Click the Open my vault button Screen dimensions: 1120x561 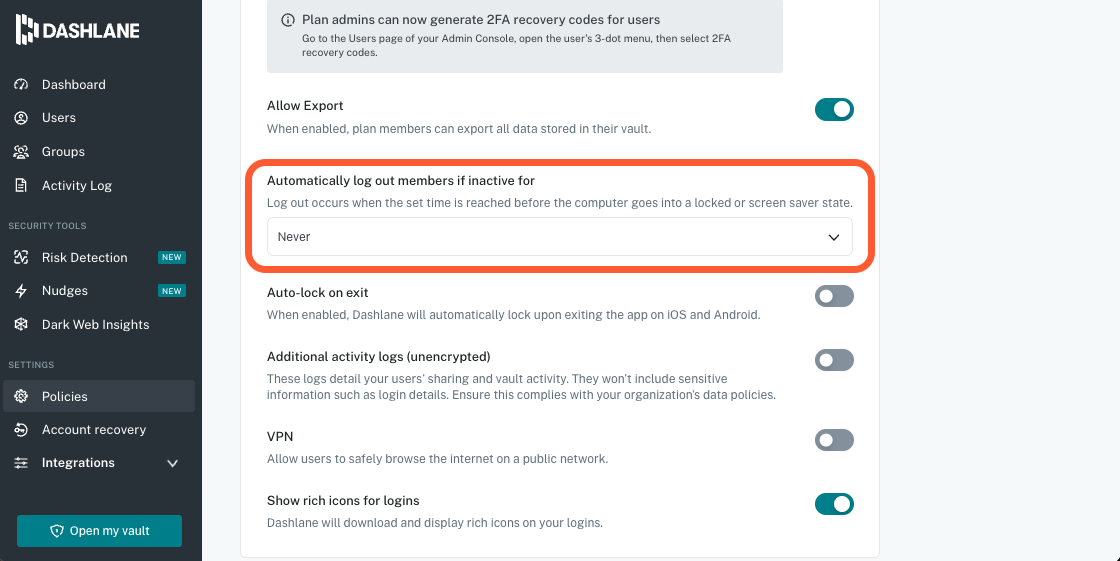(x=99, y=531)
